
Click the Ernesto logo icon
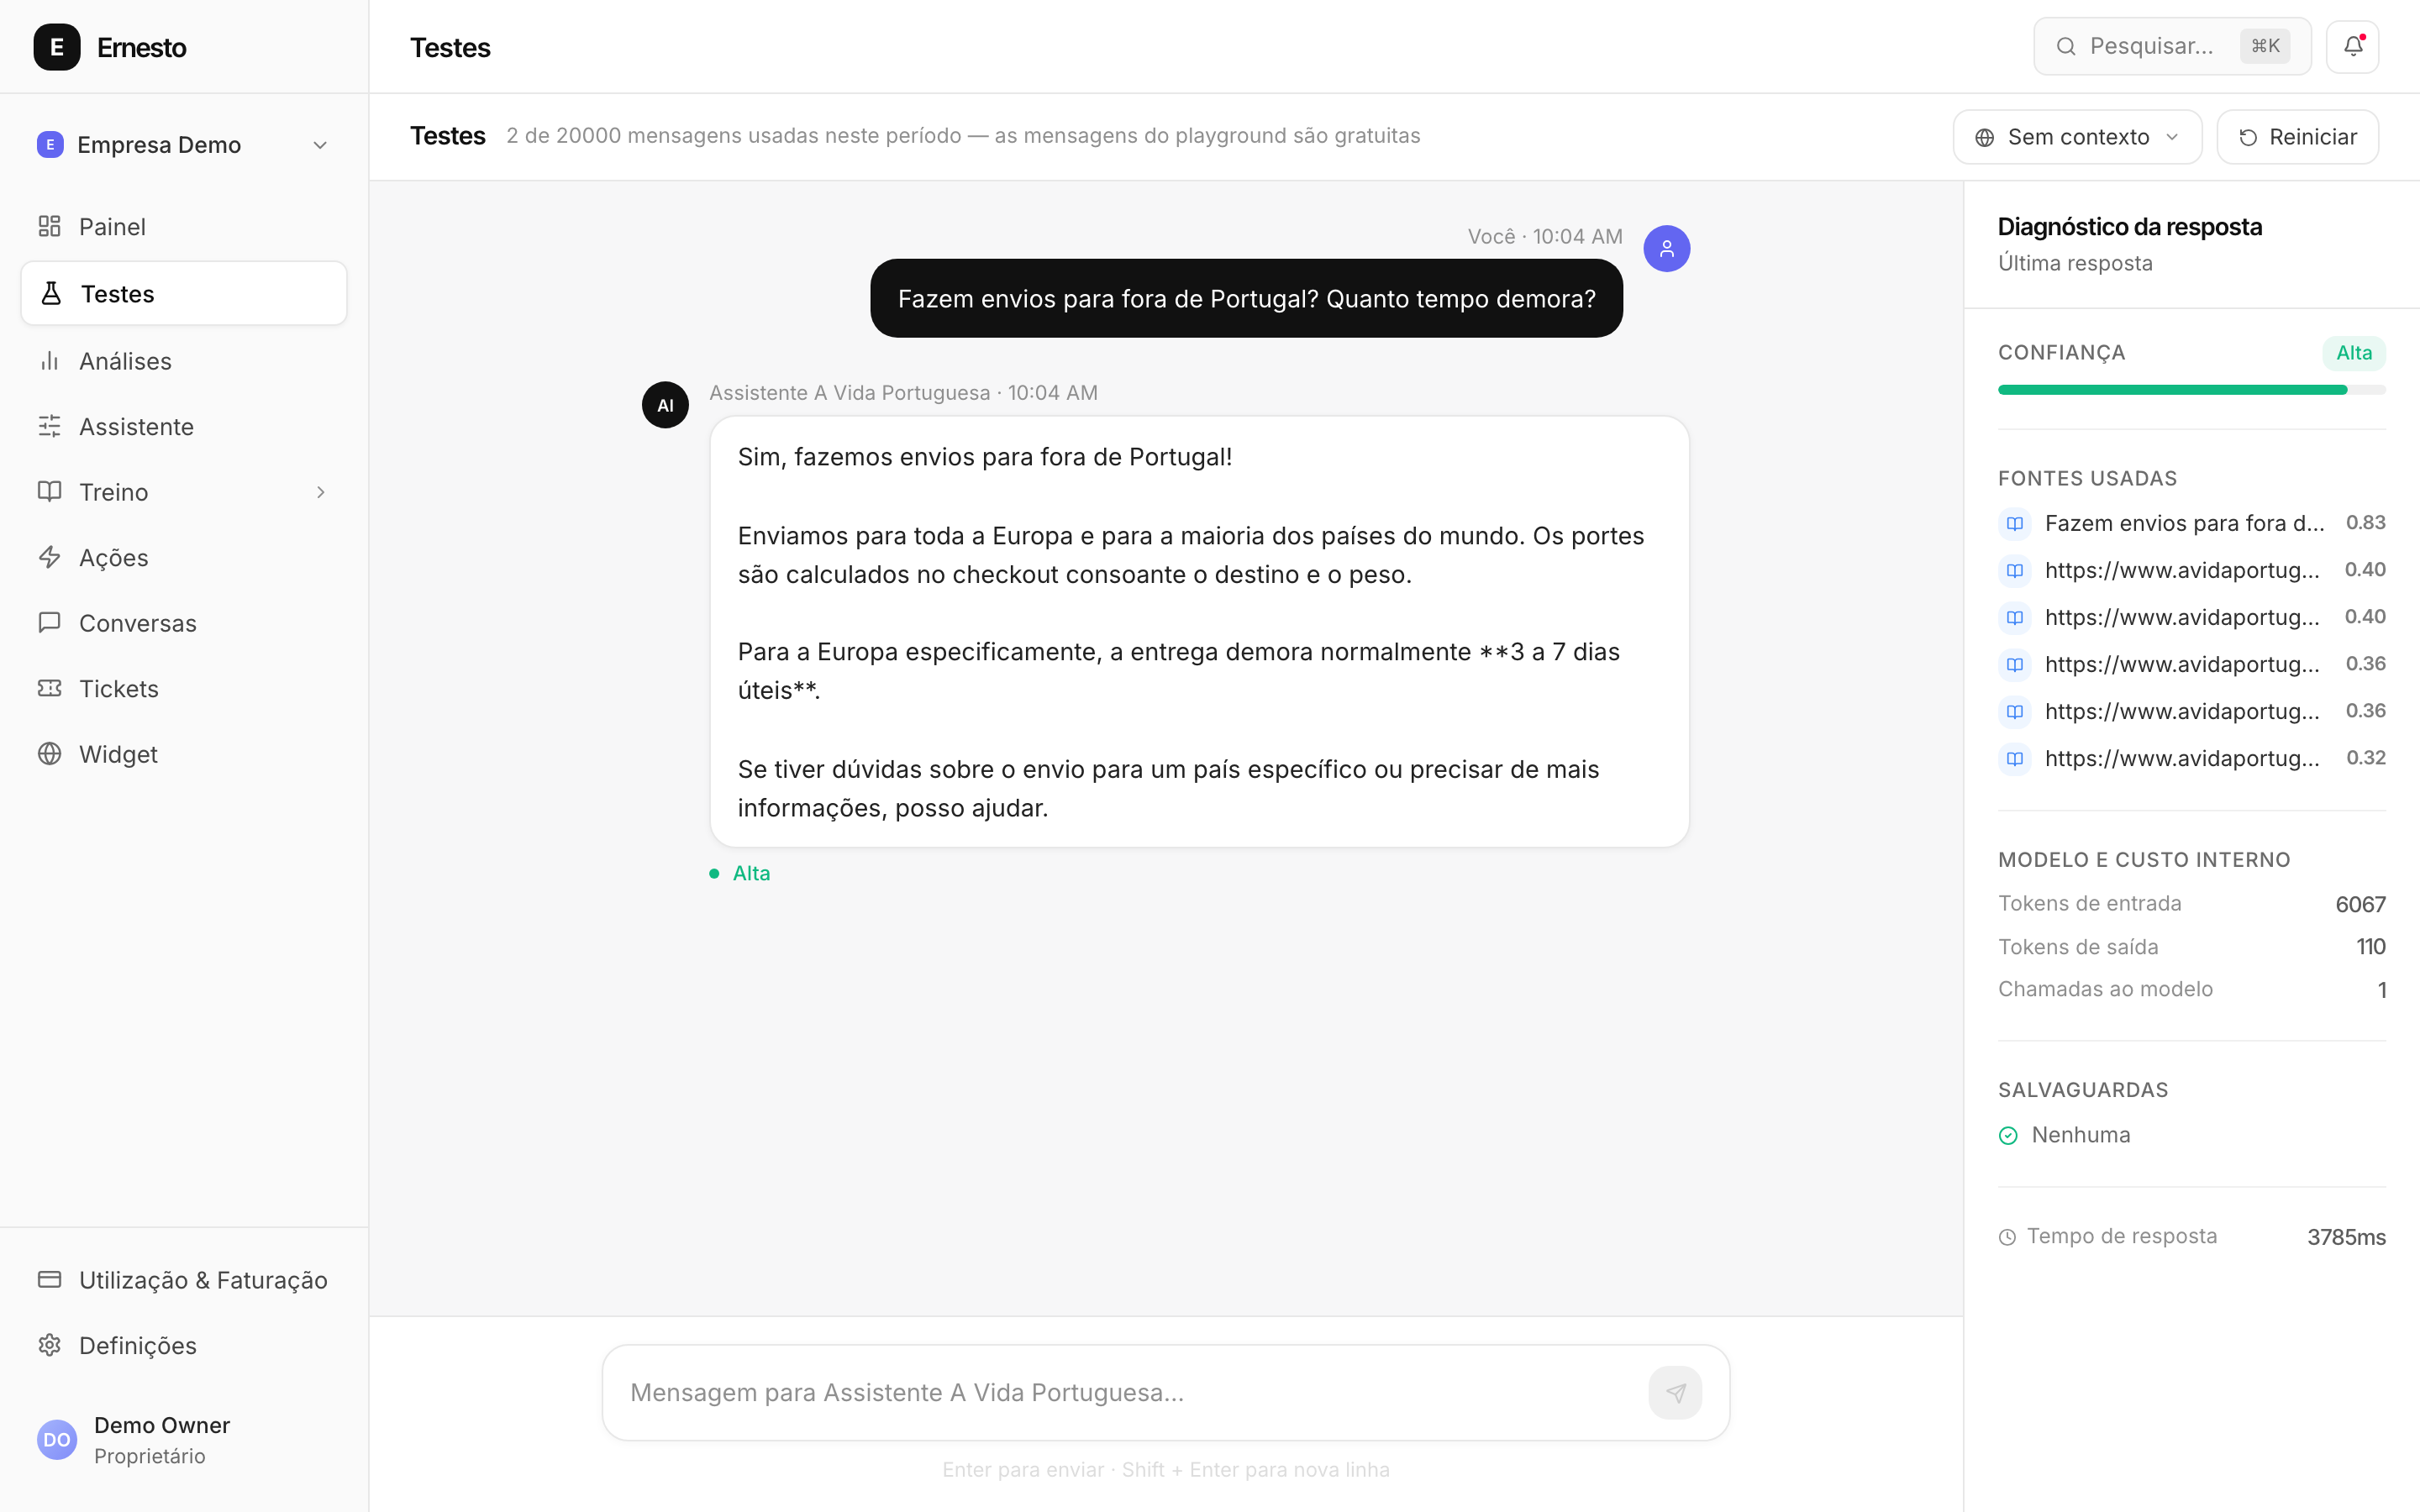57,47
